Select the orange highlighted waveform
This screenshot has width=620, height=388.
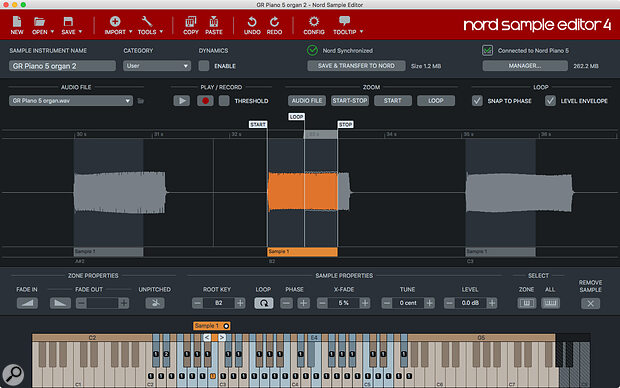click(x=302, y=191)
